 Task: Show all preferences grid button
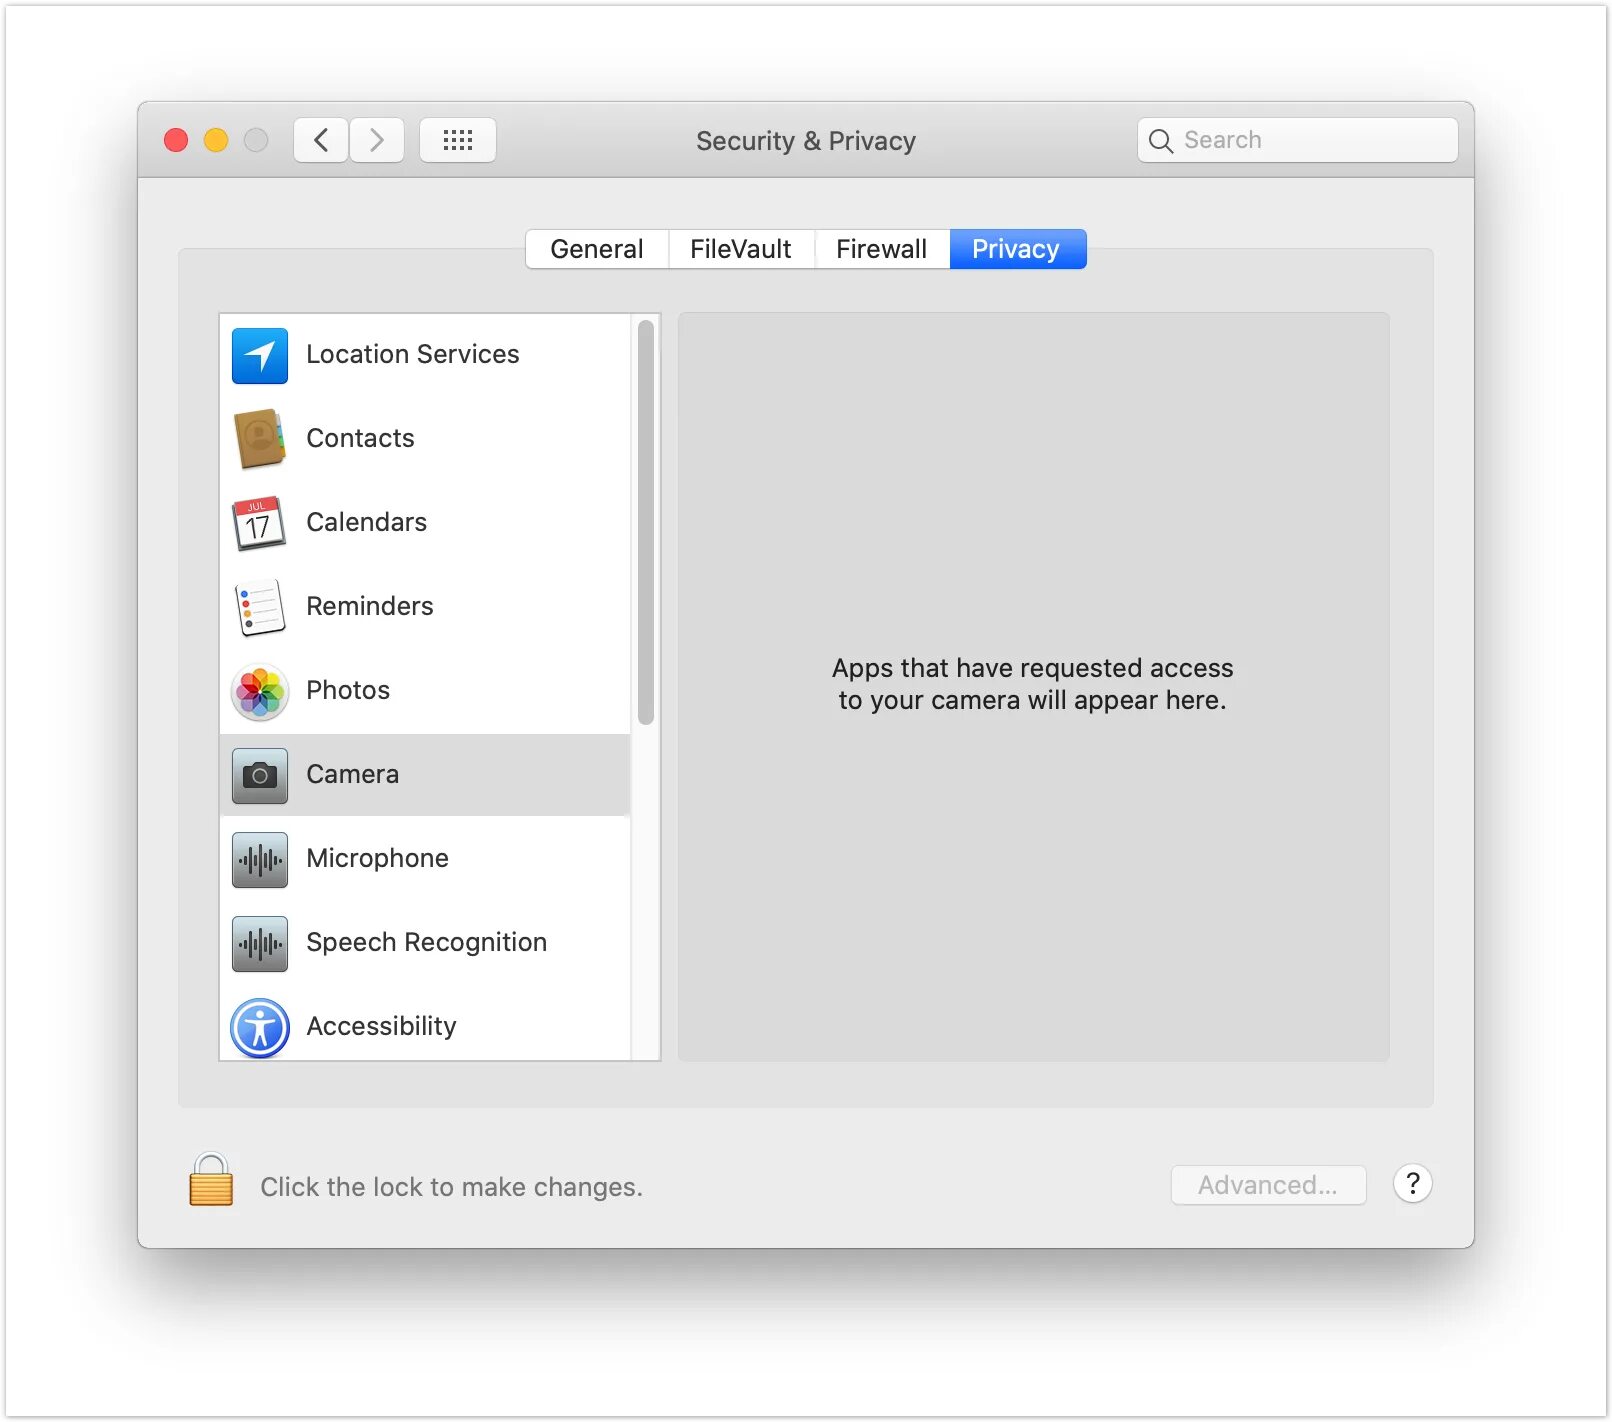pos(458,140)
